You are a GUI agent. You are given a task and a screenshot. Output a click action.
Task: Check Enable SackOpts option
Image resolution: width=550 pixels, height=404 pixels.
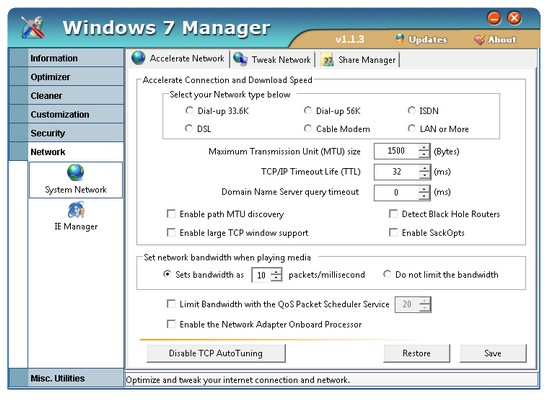point(394,233)
